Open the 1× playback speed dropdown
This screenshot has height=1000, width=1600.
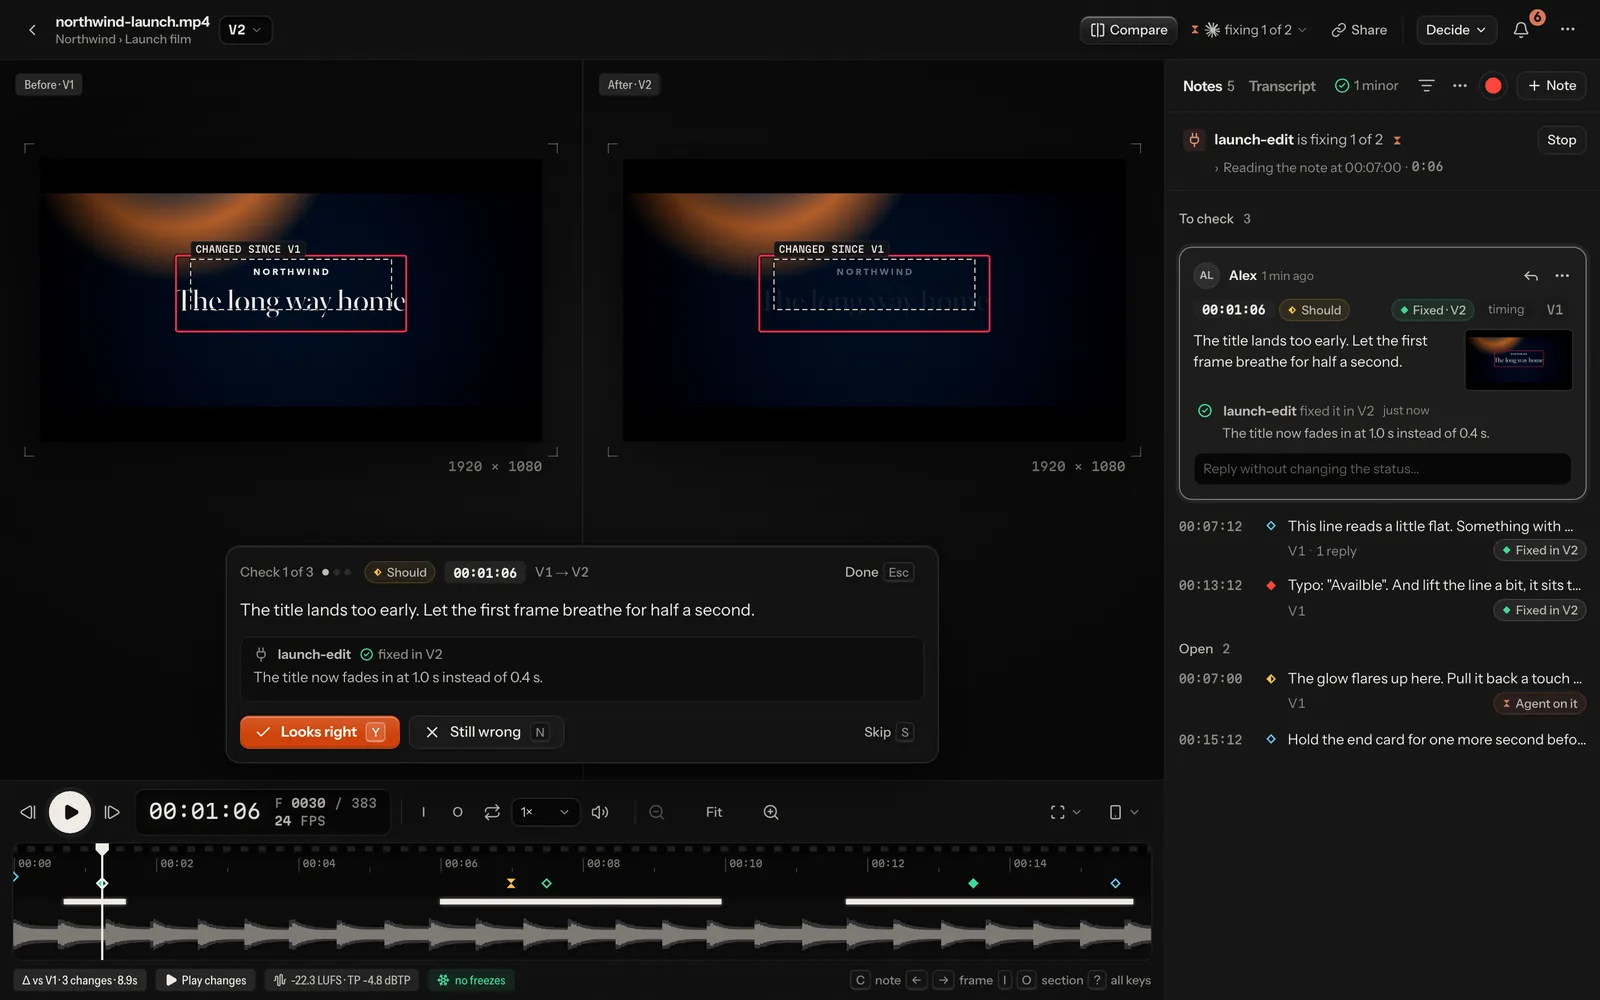click(545, 812)
